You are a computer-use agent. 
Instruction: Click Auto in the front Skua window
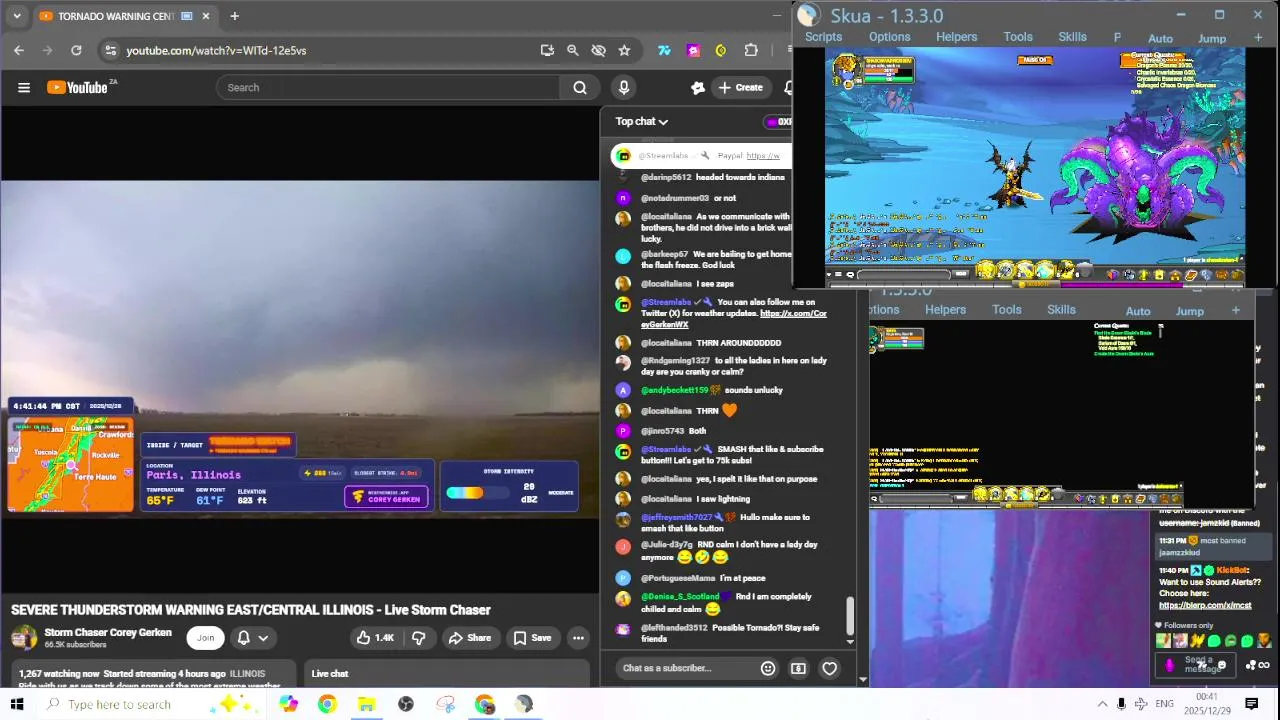tap(1160, 38)
